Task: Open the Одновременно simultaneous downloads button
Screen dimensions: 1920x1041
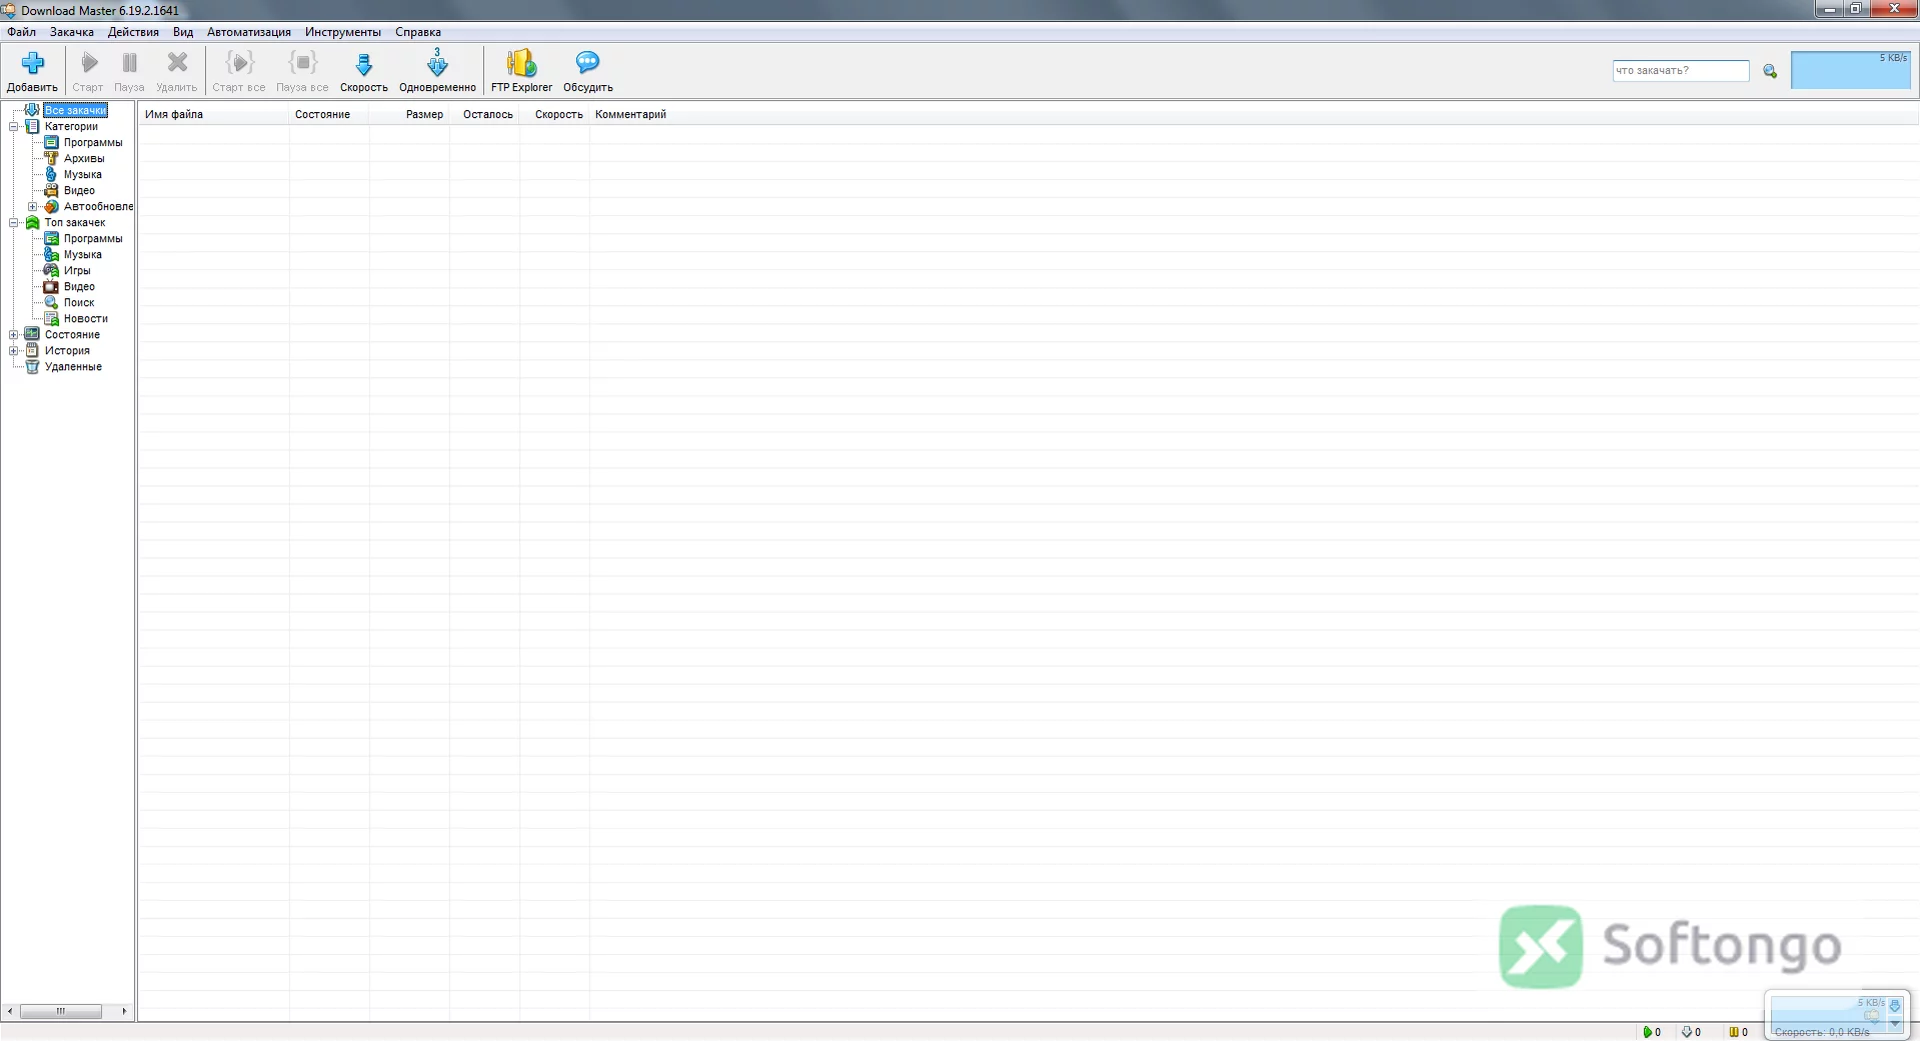Action: tap(437, 71)
